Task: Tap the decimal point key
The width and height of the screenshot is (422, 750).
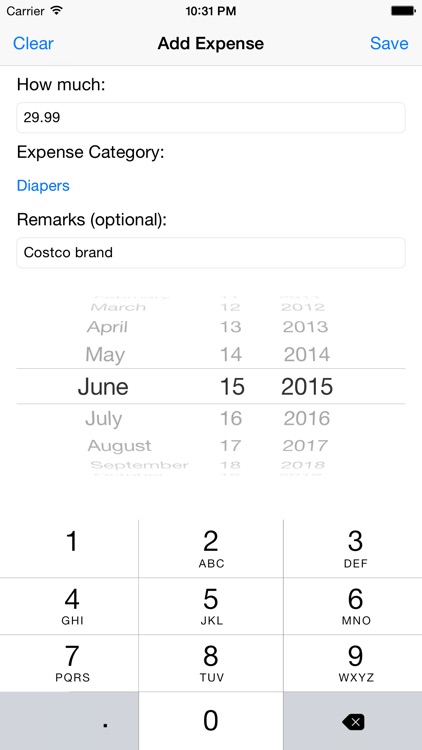Action: (x=69, y=721)
